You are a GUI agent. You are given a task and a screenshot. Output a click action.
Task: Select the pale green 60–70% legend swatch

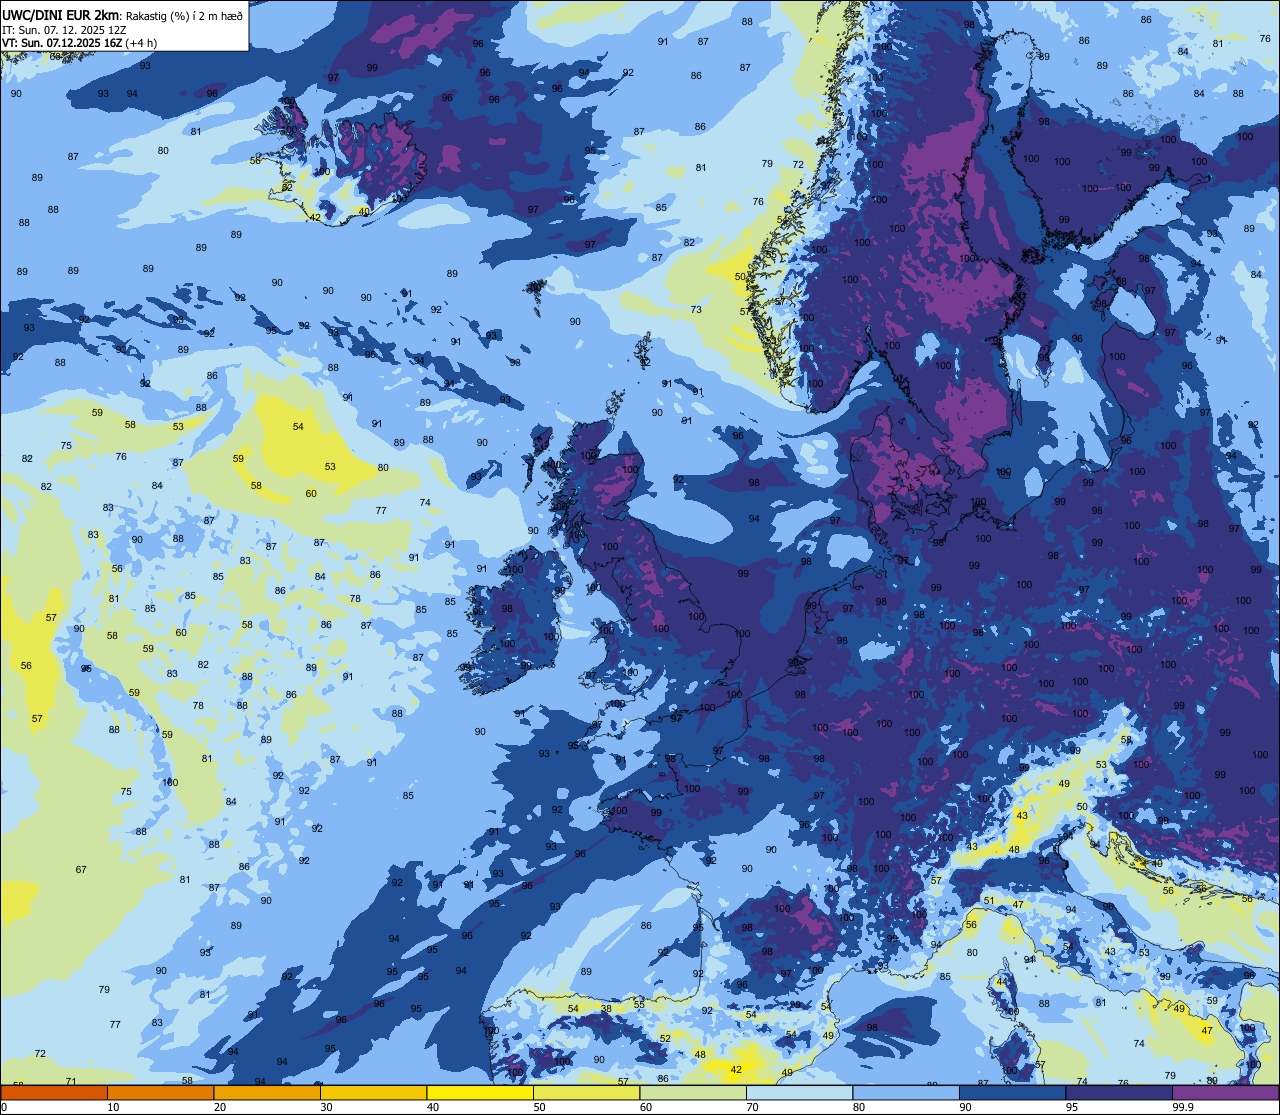click(x=693, y=1092)
